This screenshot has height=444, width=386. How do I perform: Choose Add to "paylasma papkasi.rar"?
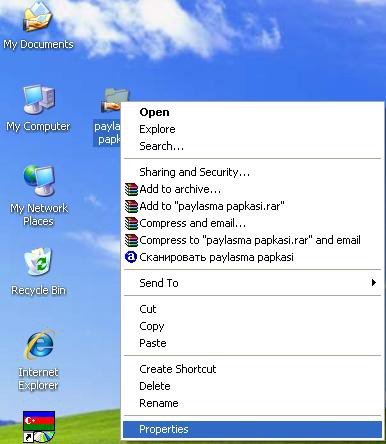pos(252,206)
